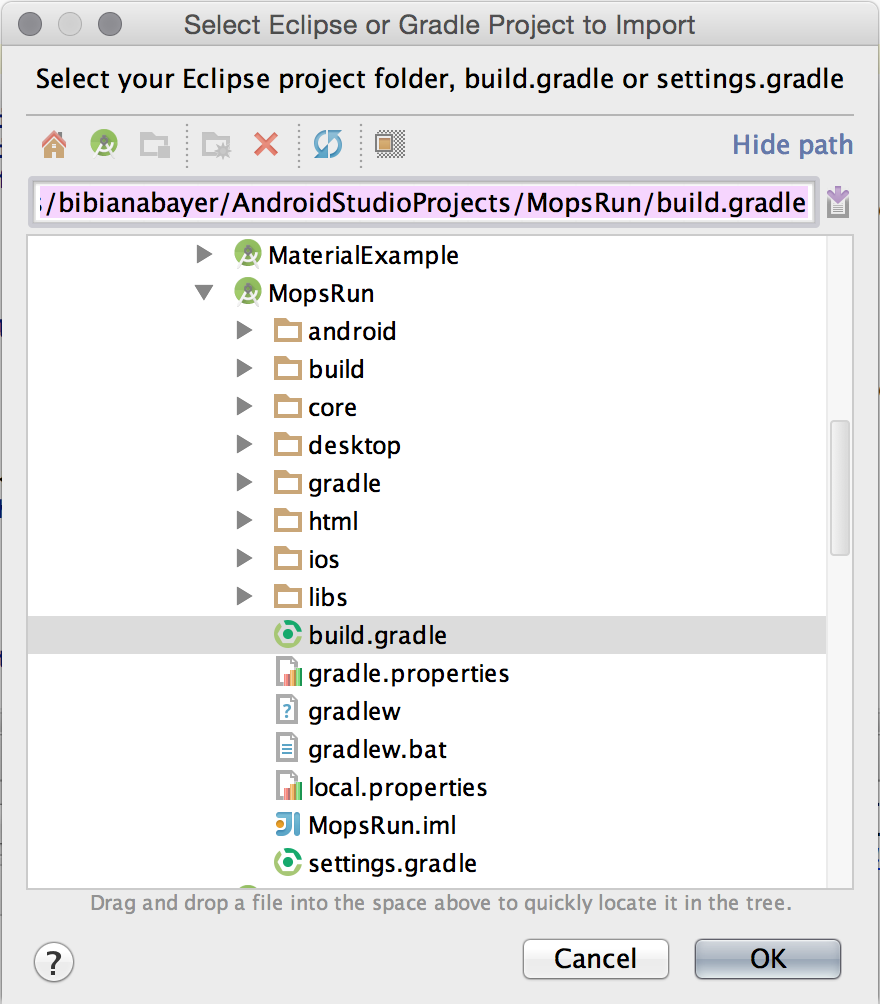Image resolution: width=880 pixels, height=1004 pixels.
Task: Refresh the file tree
Action: [x=328, y=144]
